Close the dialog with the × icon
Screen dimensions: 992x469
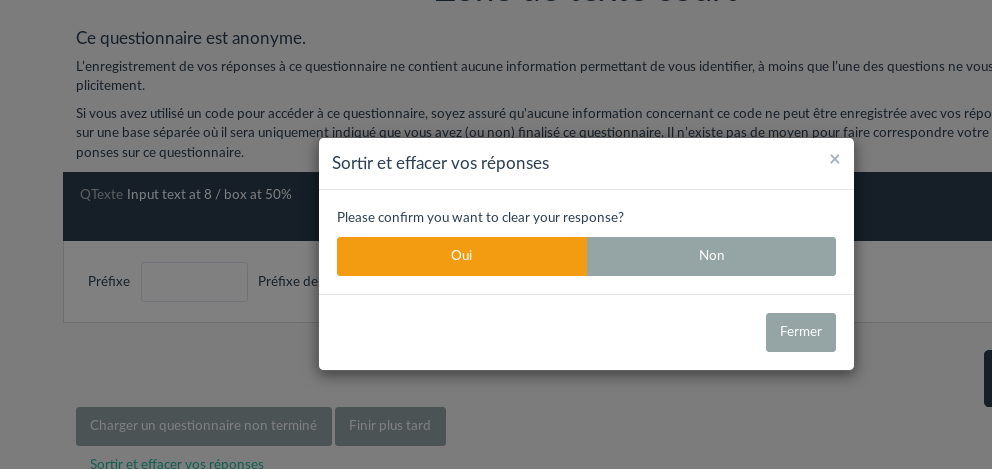(x=834, y=159)
